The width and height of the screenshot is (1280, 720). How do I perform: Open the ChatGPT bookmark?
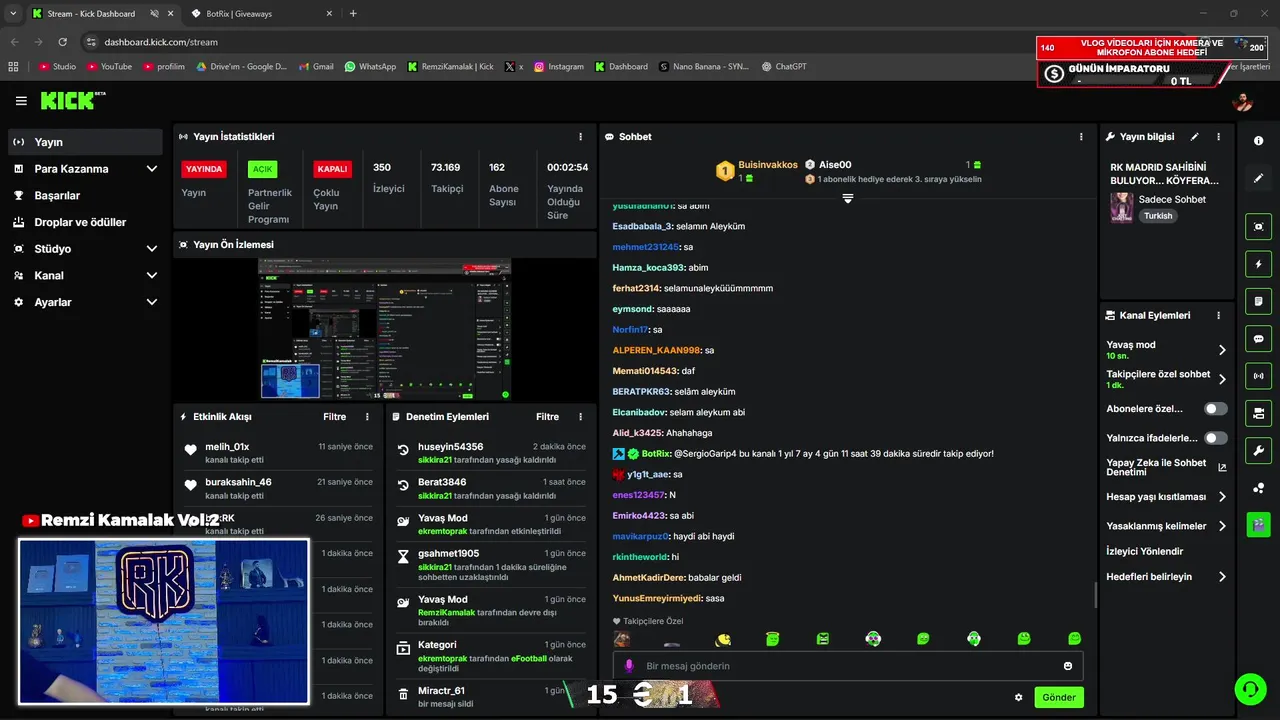click(784, 66)
